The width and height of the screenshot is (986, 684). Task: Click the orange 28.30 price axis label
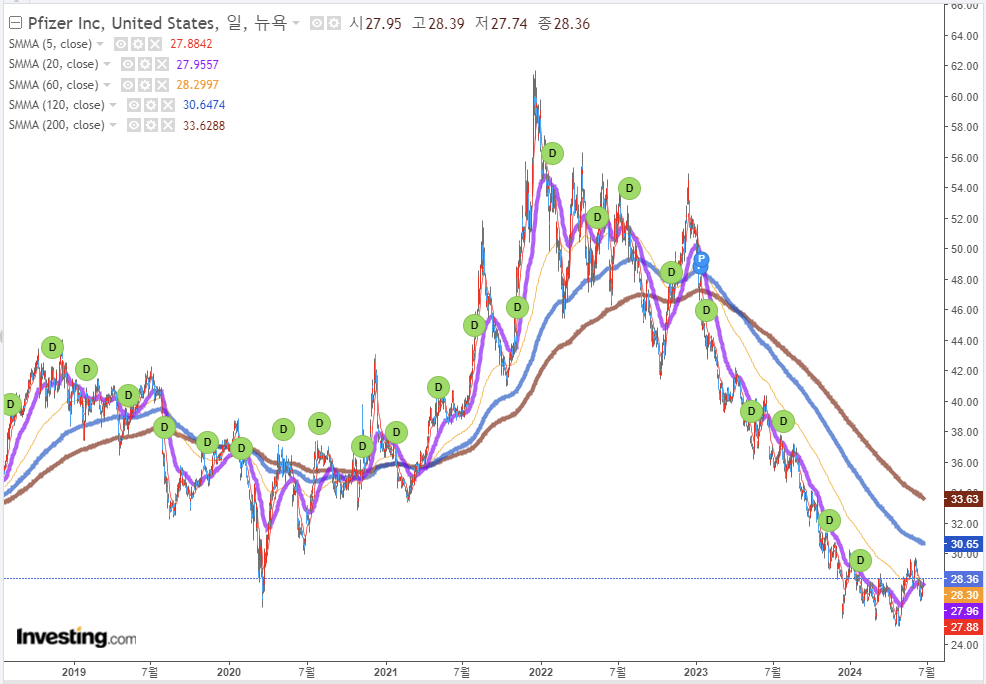pos(963,595)
